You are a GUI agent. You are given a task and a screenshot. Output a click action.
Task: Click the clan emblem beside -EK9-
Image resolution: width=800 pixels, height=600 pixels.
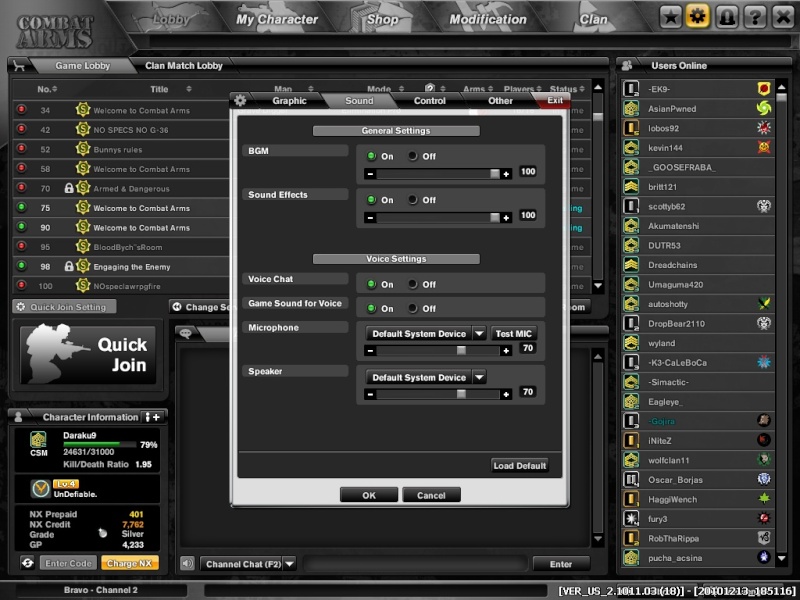click(x=764, y=89)
